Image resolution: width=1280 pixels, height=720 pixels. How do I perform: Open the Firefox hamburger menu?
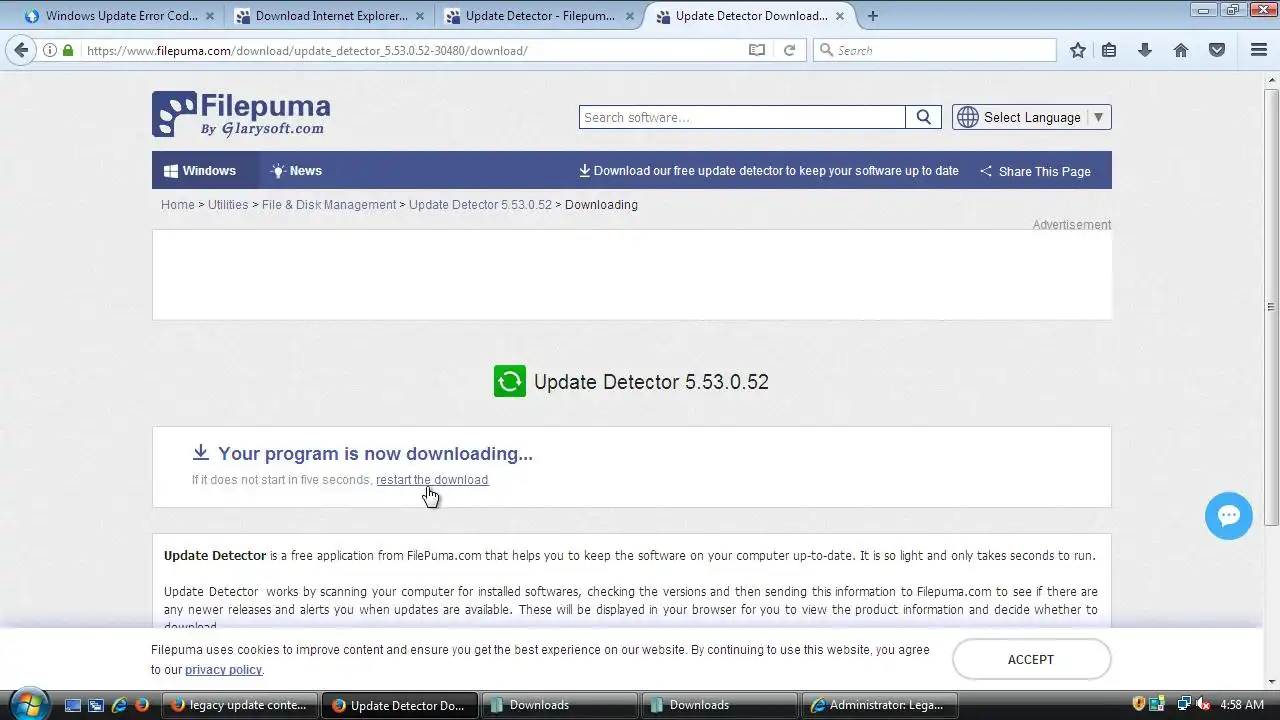click(1259, 50)
